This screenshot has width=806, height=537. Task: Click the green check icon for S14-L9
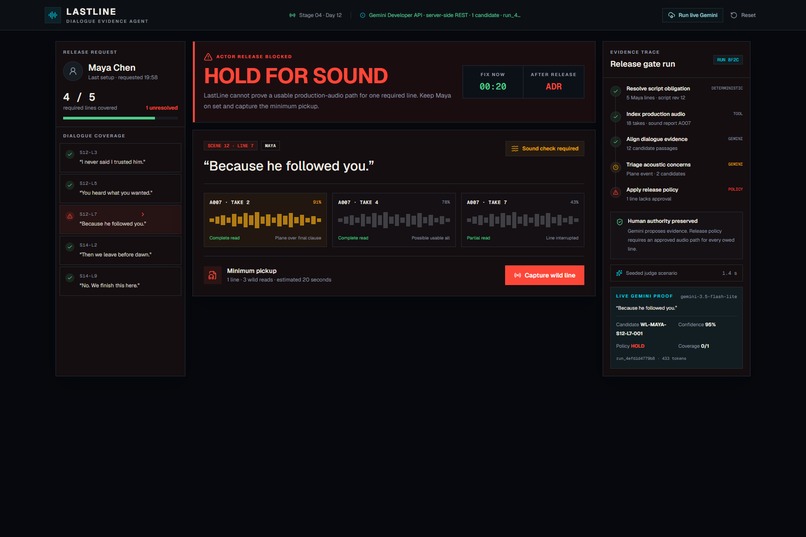click(70, 277)
